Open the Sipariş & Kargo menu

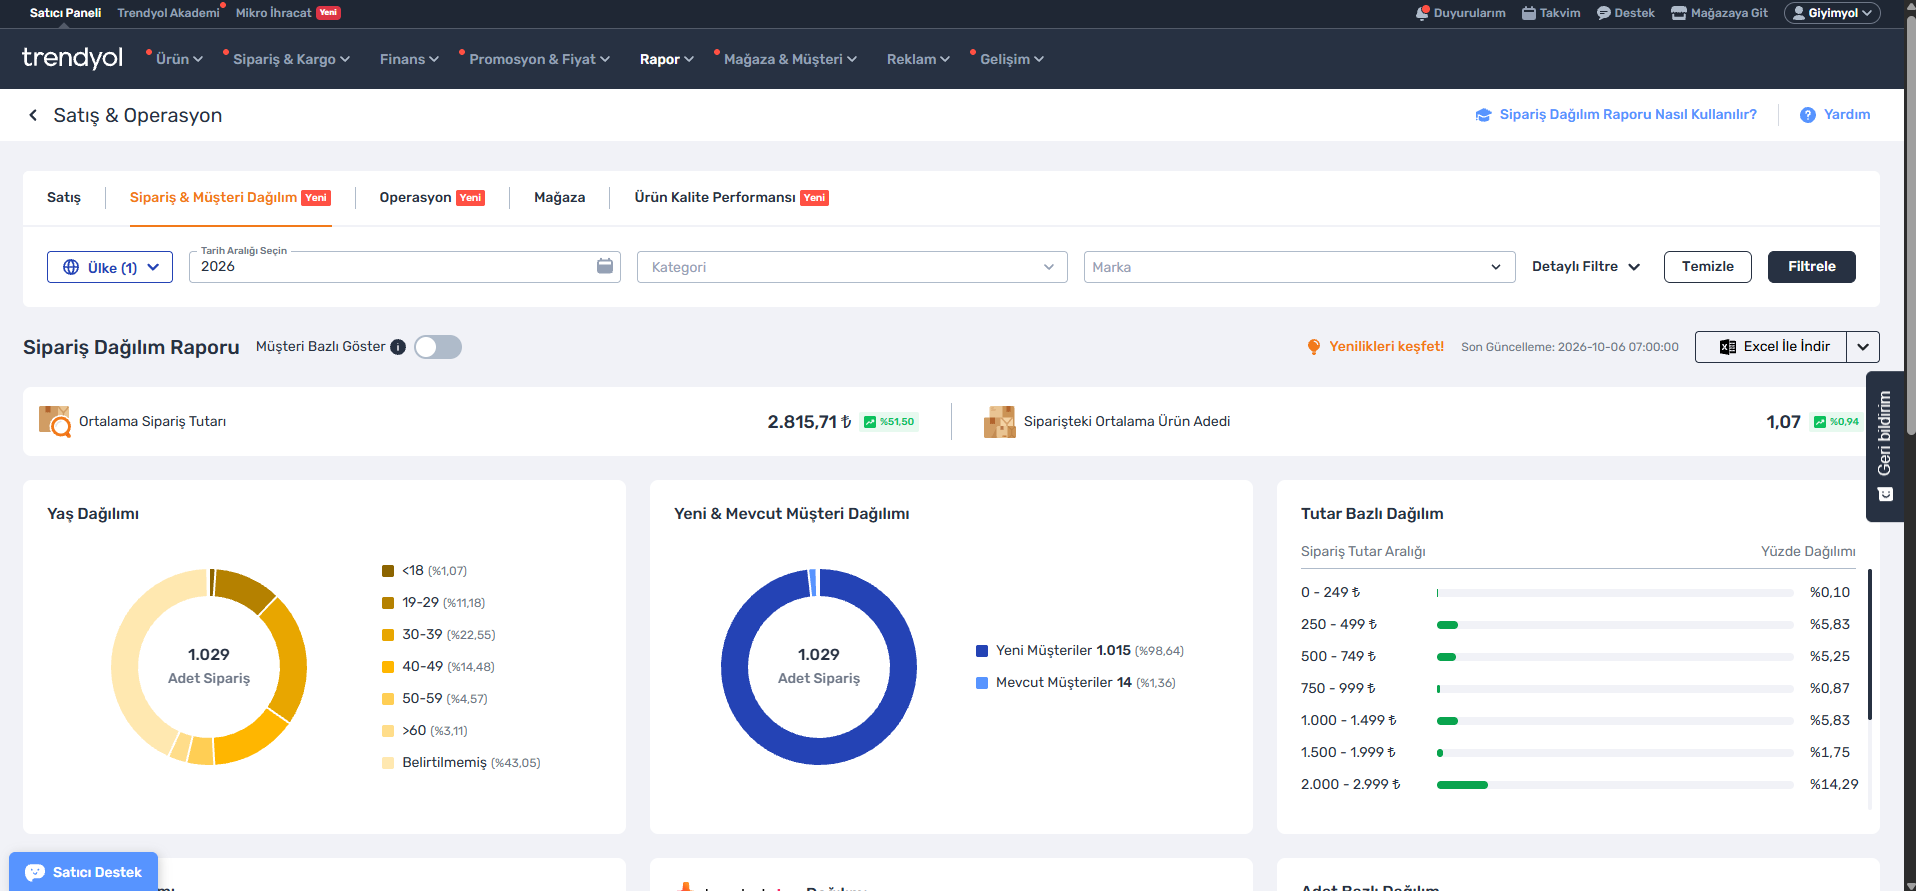291,59
